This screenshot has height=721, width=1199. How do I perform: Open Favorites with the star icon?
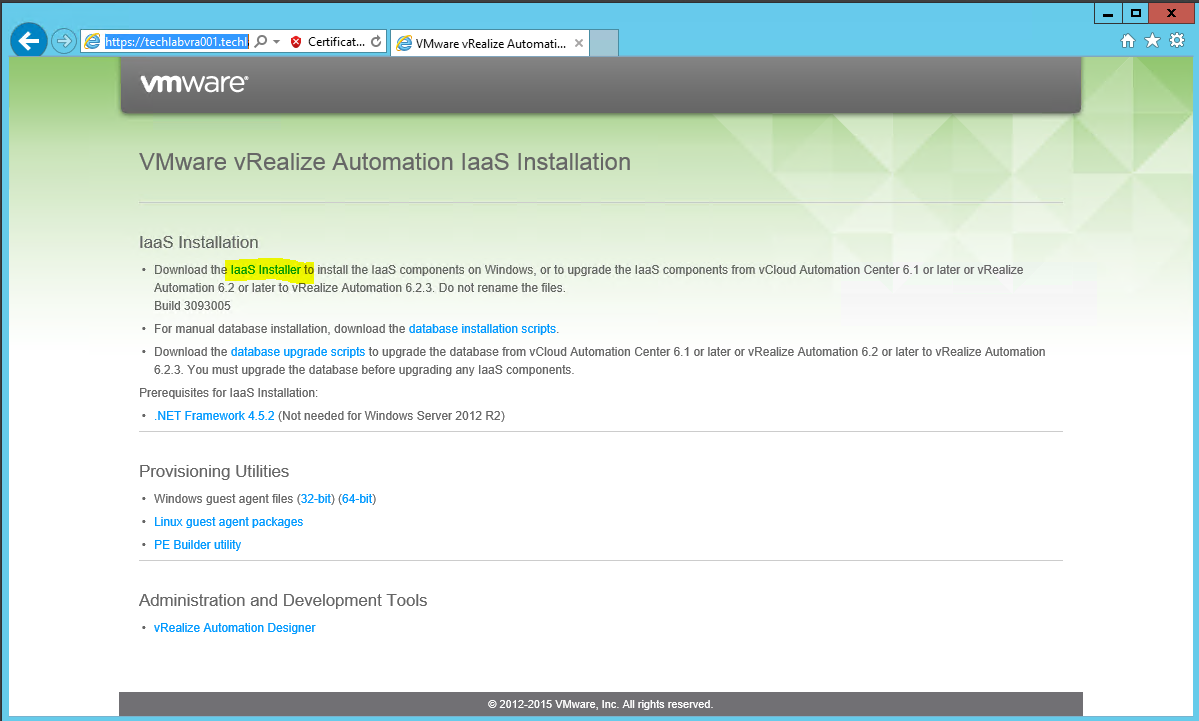pyautogui.click(x=1152, y=41)
